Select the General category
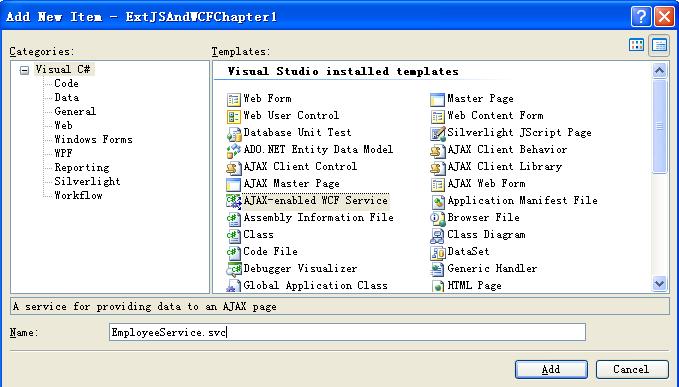679x387 pixels. tap(75, 111)
